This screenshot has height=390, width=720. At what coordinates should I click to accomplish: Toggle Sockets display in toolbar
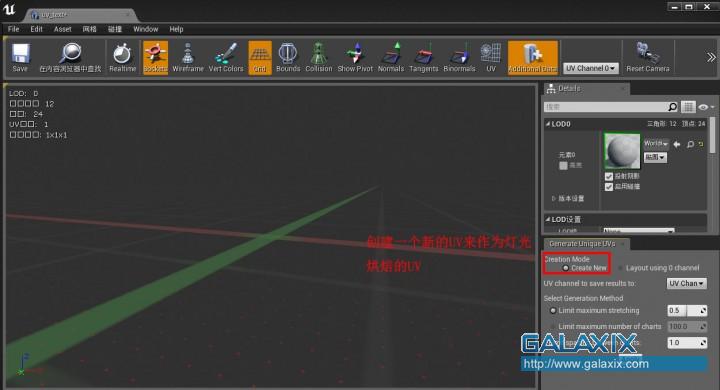click(155, 57)
